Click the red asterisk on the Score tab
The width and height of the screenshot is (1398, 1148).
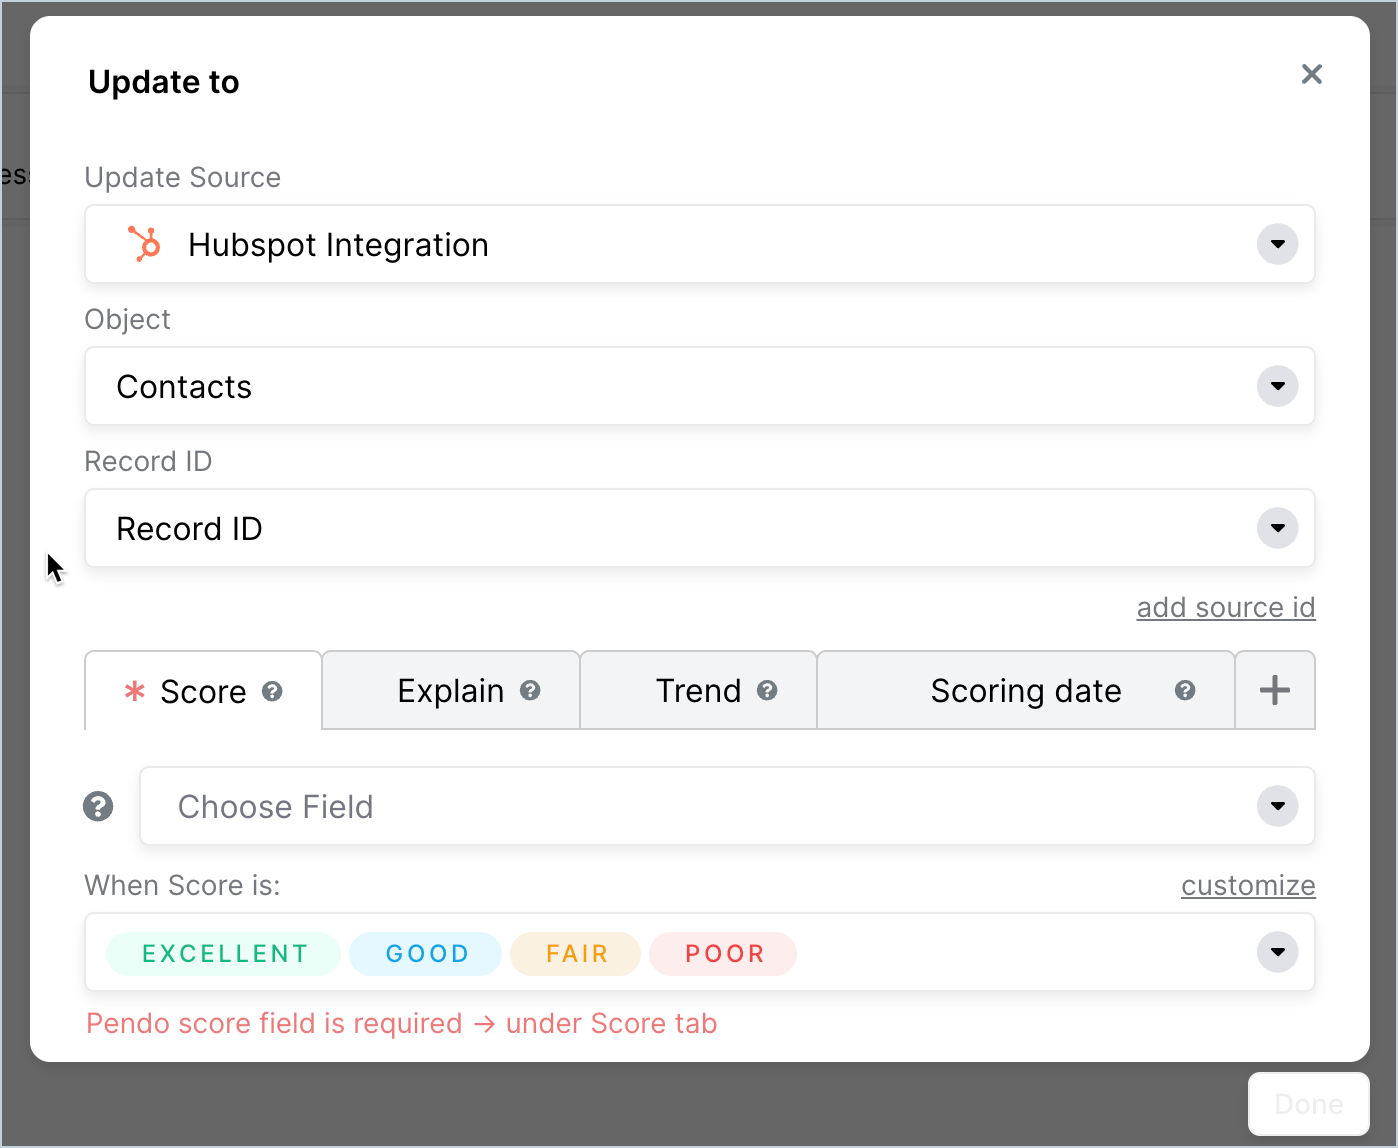[x=134, y=691]
